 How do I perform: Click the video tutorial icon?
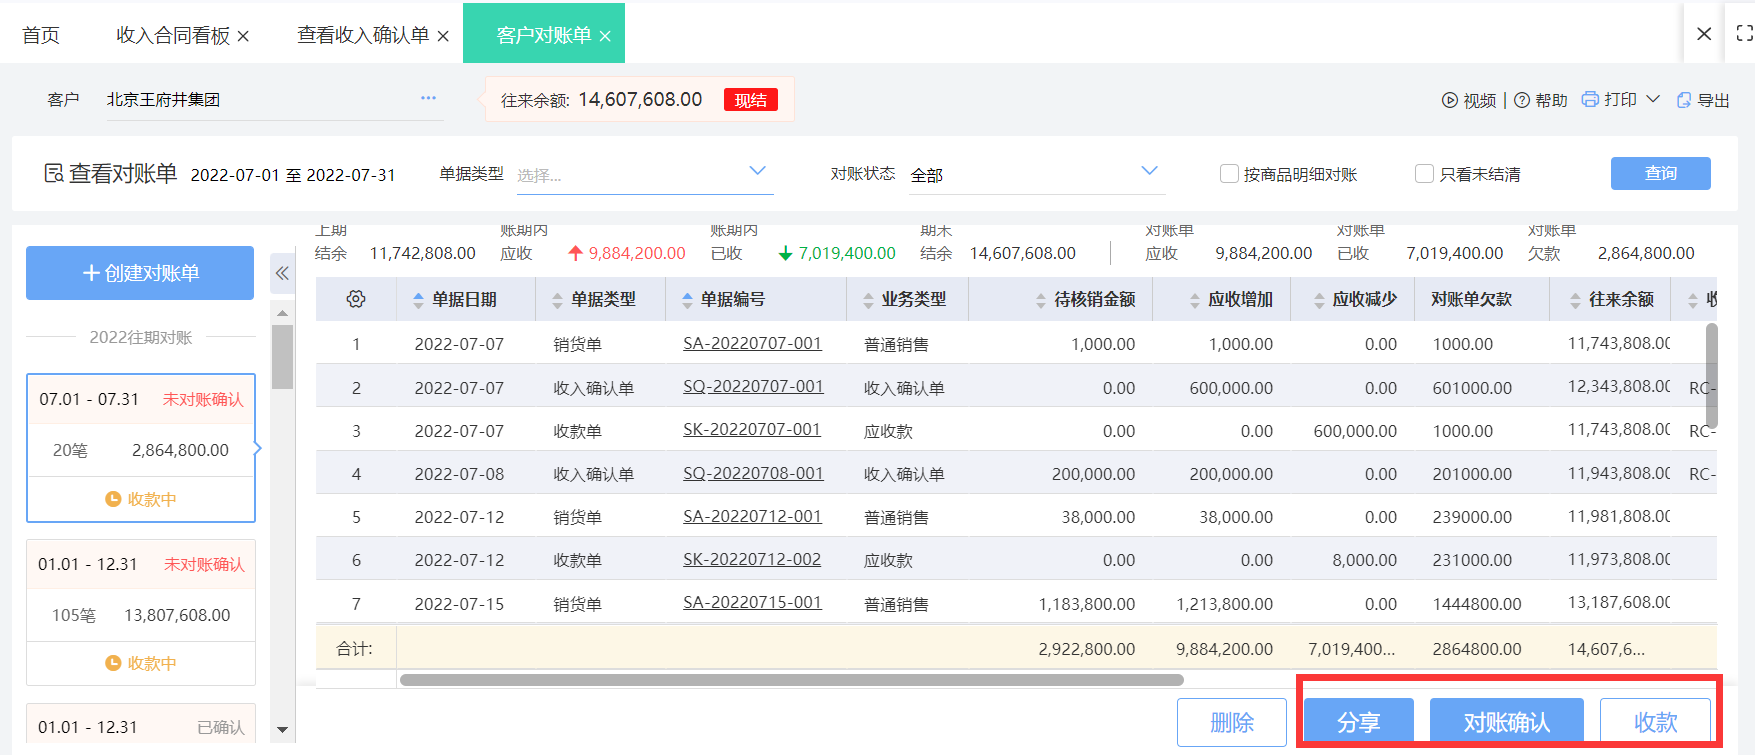(1449, 100)
